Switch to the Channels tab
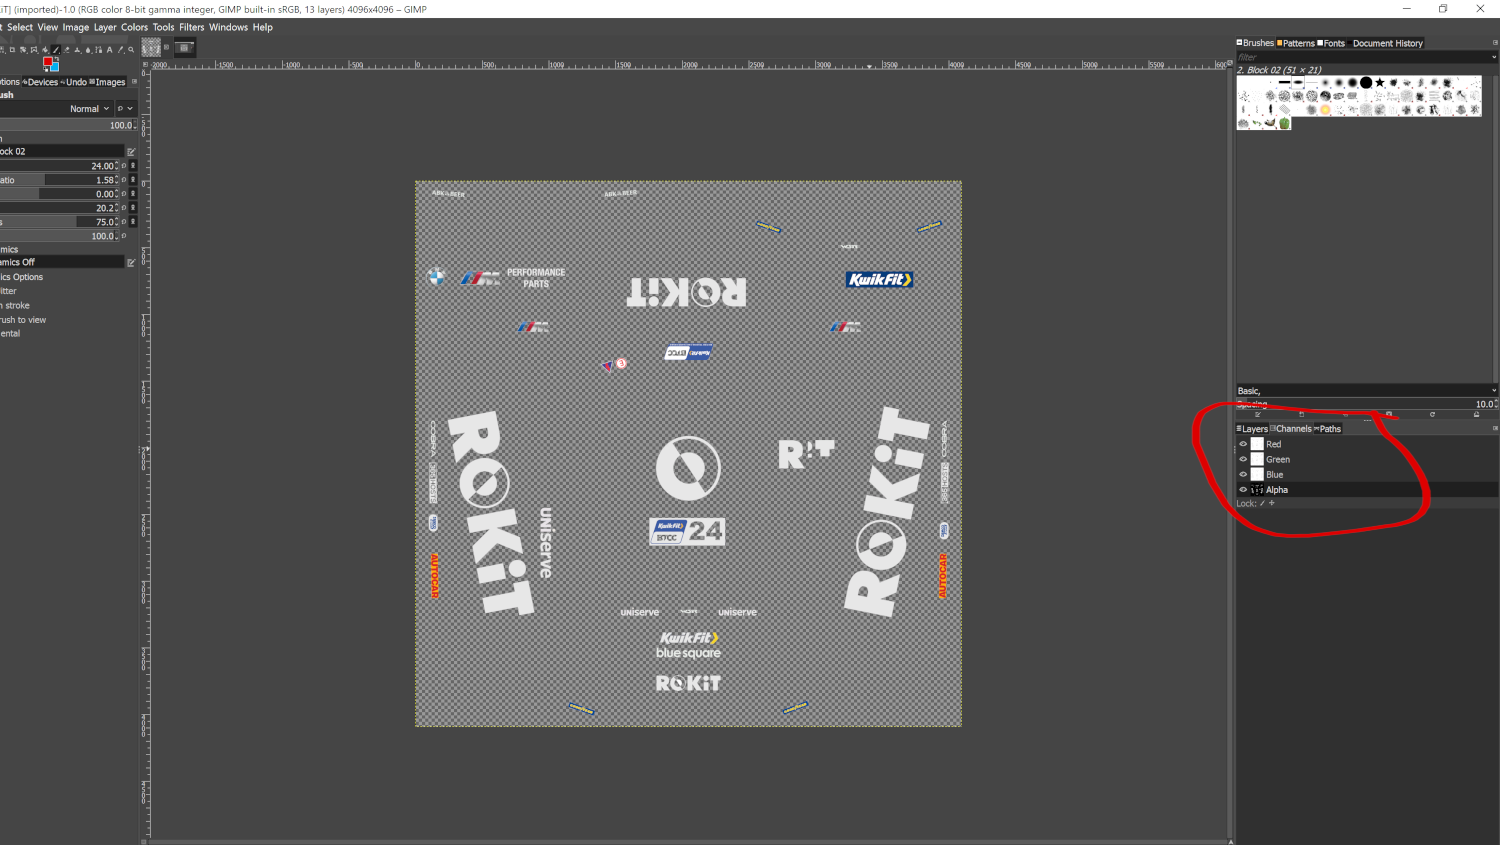1500x845 pixels. [1291, 428]
